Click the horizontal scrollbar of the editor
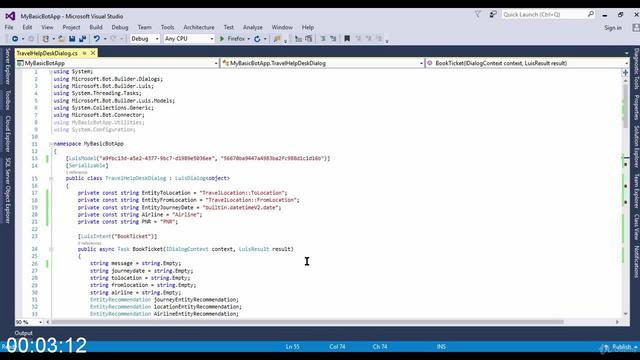Image resolution: width=640 pixels, height=360 pixels. pyautogui.click(x=307, y=322)
